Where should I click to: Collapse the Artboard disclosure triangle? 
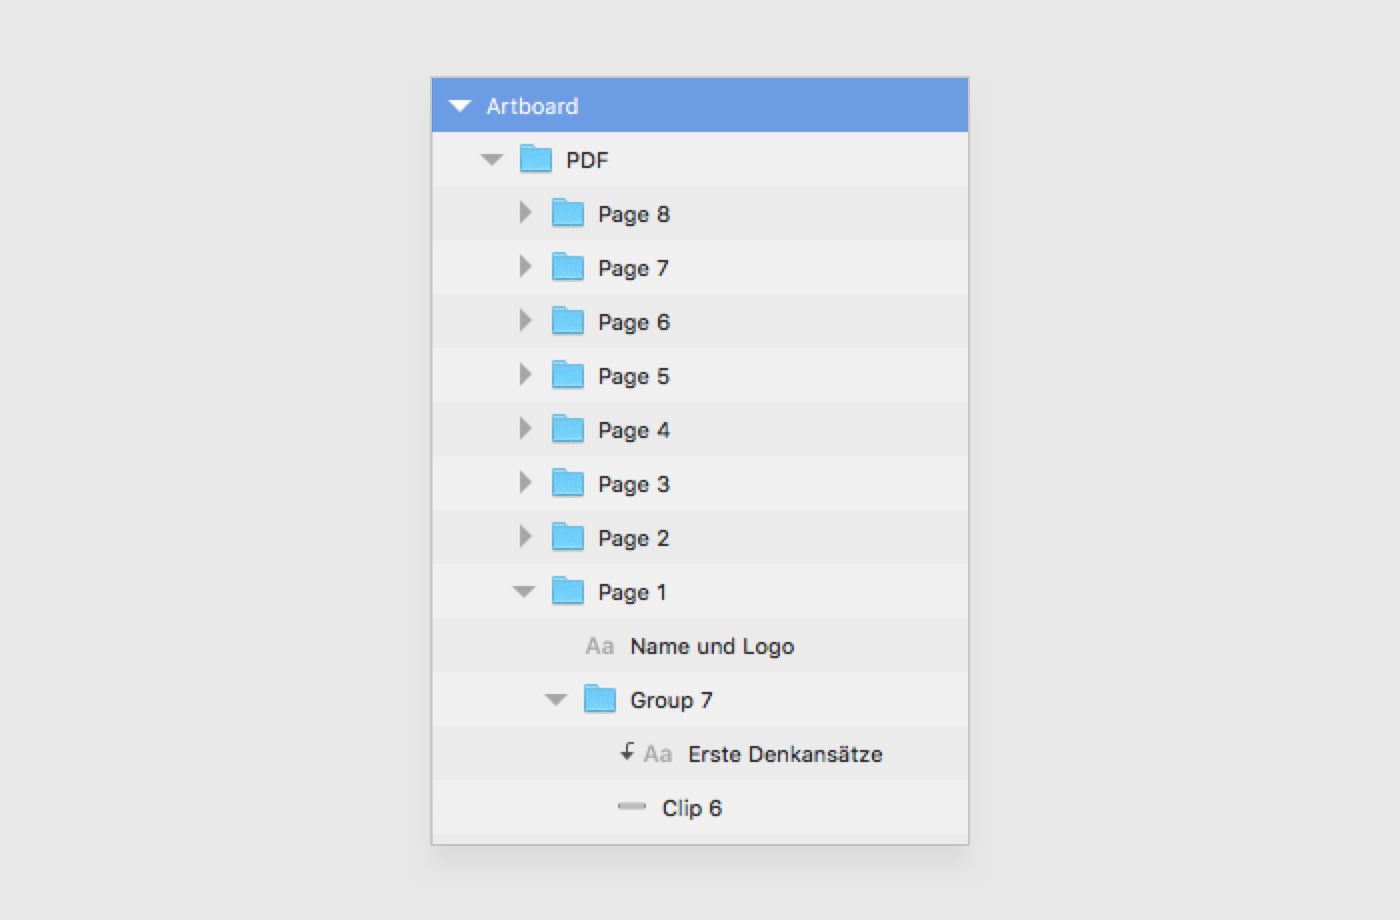pos(460,106)
